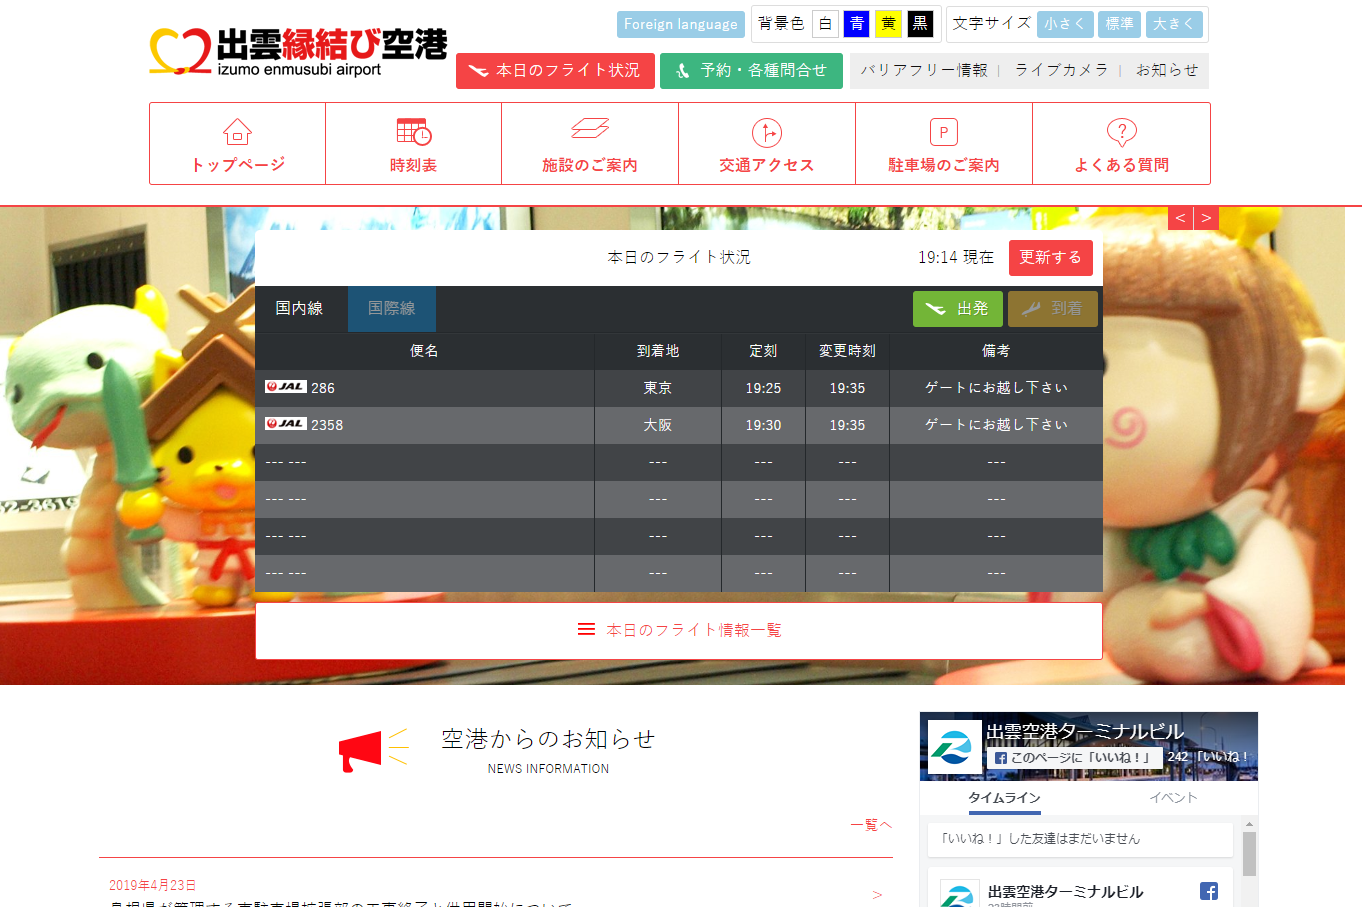Click scheduled time 19:25

[x=763, y=388]
